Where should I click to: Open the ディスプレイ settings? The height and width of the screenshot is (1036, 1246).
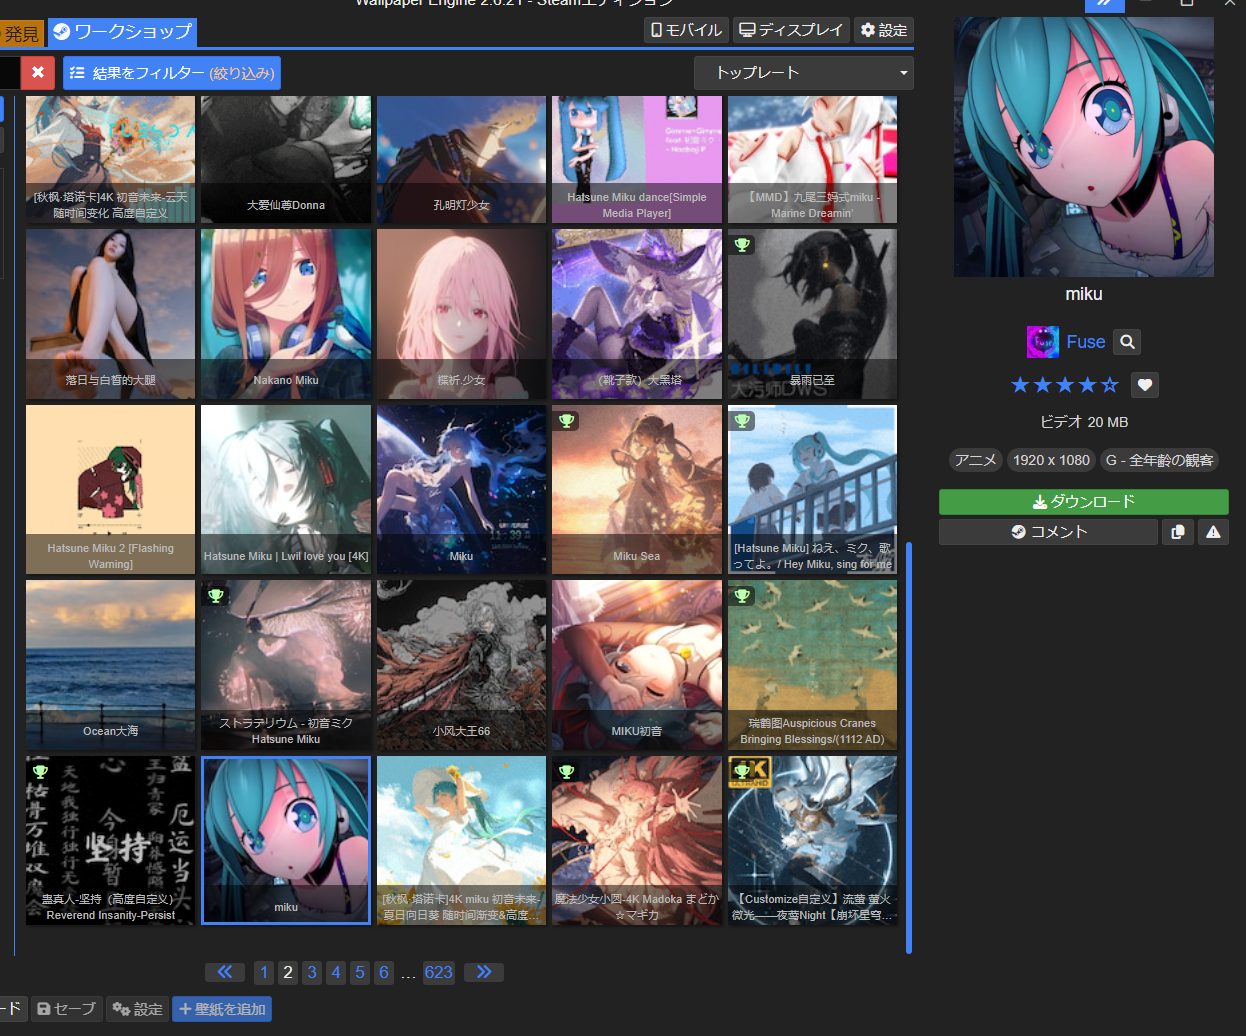(x=791, y=30)
